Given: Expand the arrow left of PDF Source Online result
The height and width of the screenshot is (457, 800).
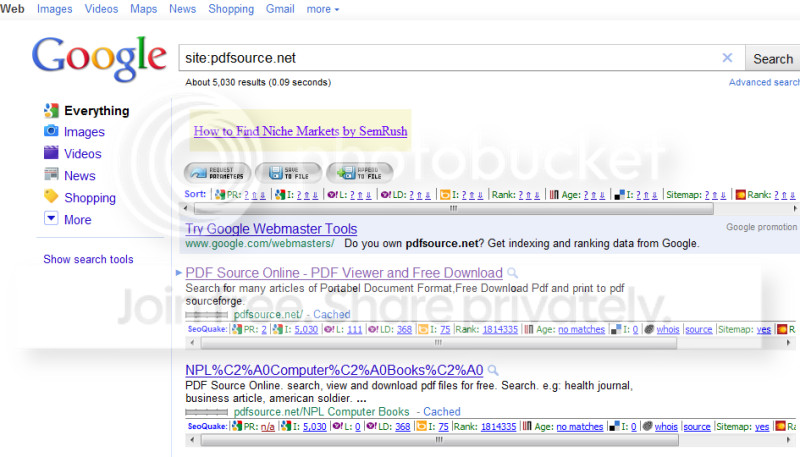Looking at the screenshot, I should (179, 273).
